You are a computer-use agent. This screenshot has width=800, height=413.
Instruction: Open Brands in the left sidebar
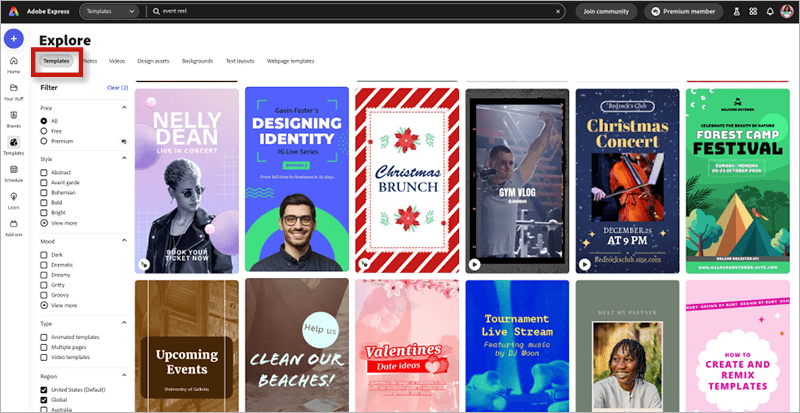click(x=14, y=118)
